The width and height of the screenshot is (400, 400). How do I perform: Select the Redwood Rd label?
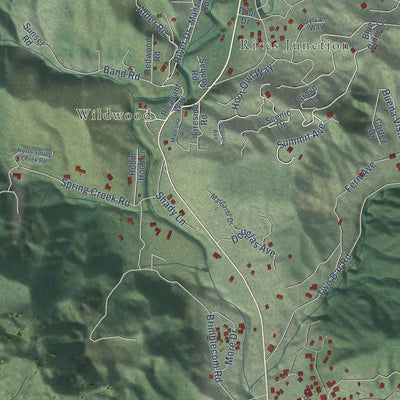[x=152, y=56]
